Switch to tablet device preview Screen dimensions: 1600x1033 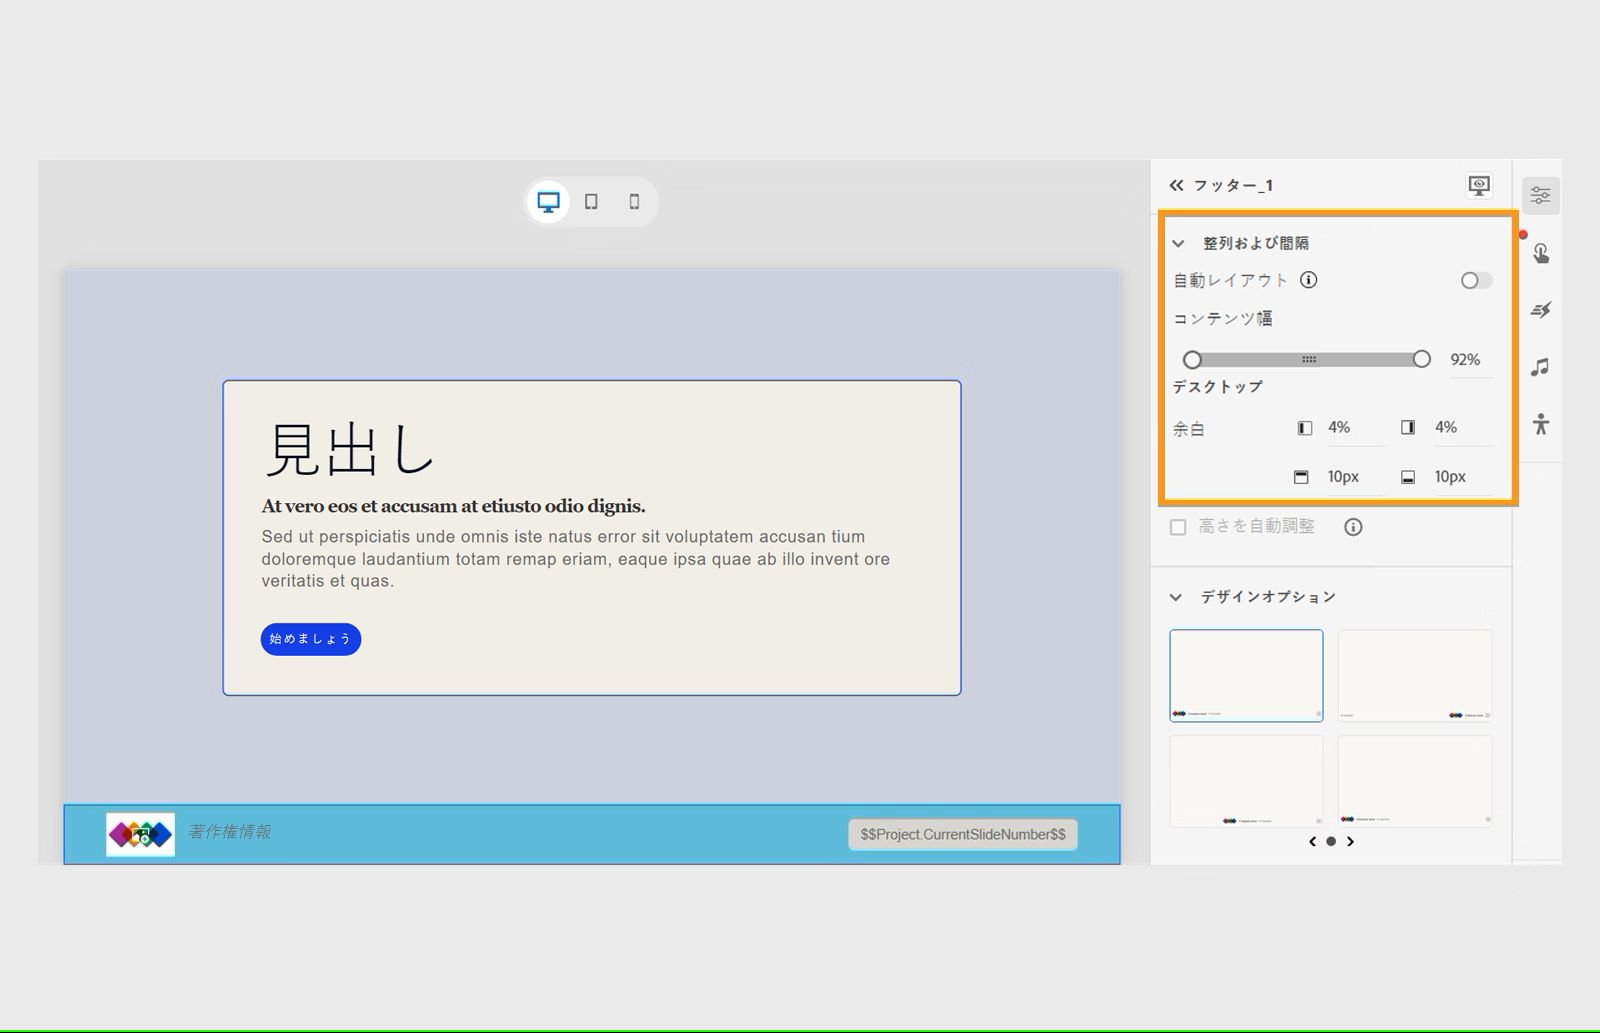591,202
